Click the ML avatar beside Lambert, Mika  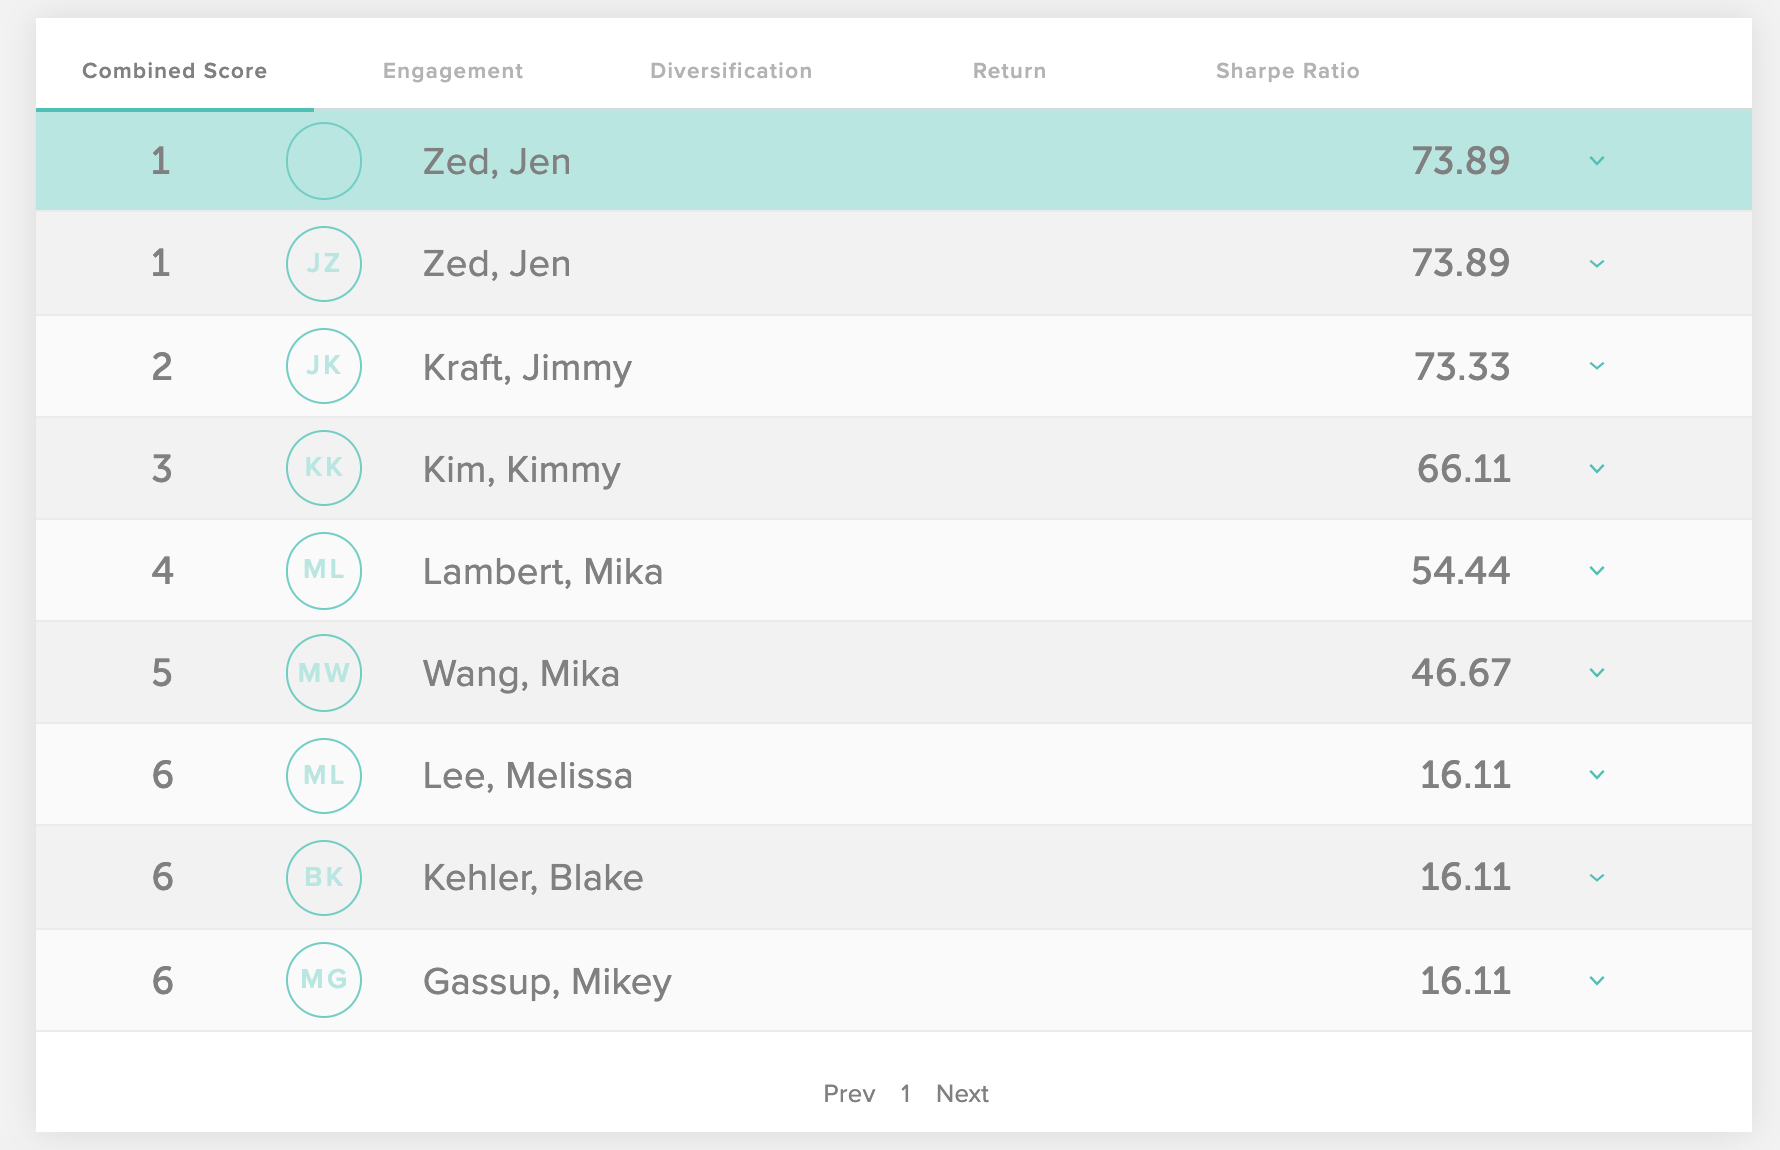[324, 571]
